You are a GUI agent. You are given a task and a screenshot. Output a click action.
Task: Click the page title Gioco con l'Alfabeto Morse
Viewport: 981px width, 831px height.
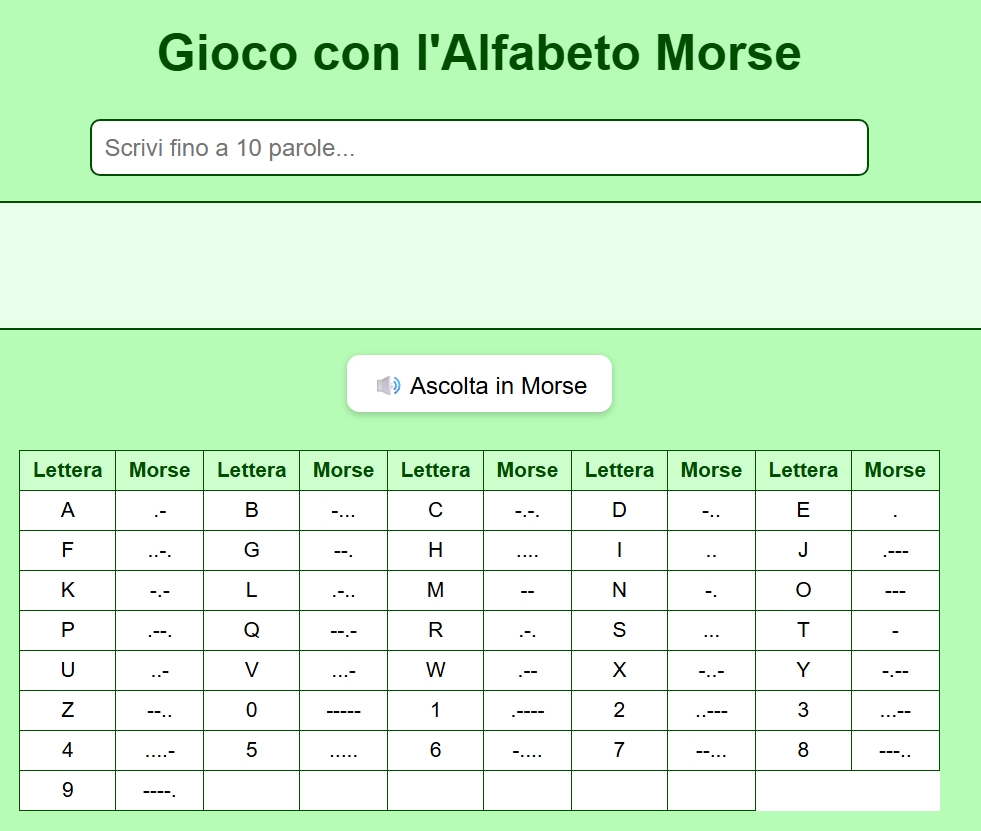(x=479, y=52)
